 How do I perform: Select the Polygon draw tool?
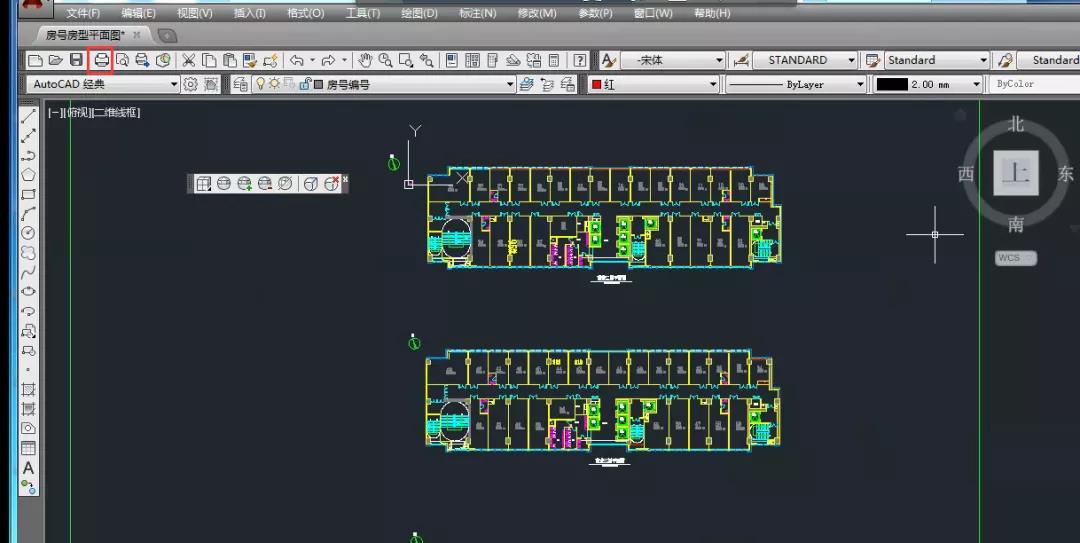[29, 174]
